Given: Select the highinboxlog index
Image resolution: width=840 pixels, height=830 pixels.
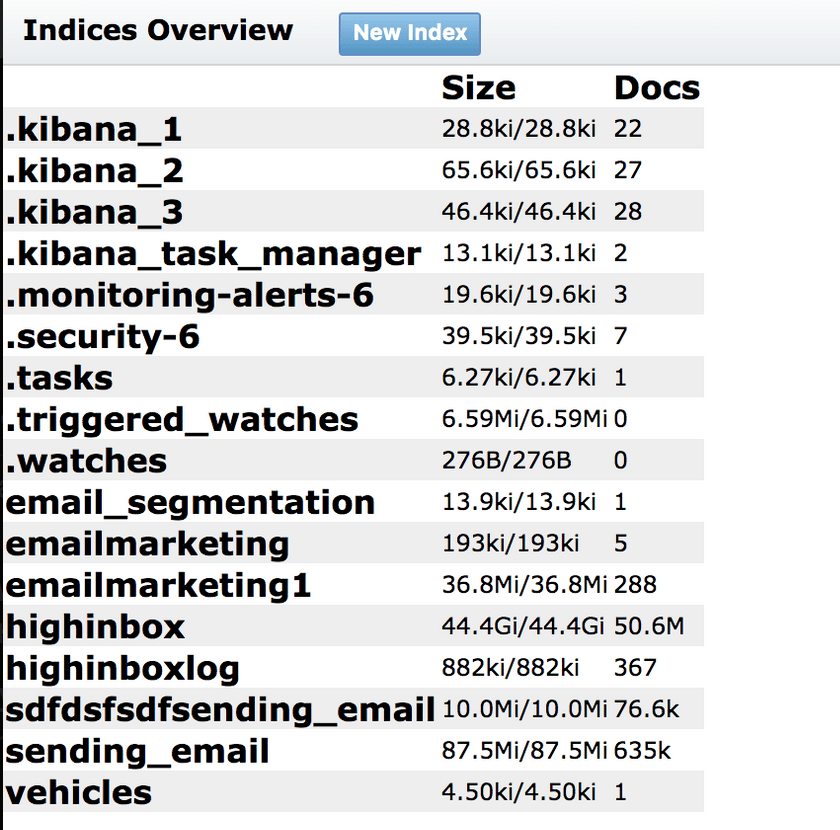Looking at the screenshot, I should point(123,668).
